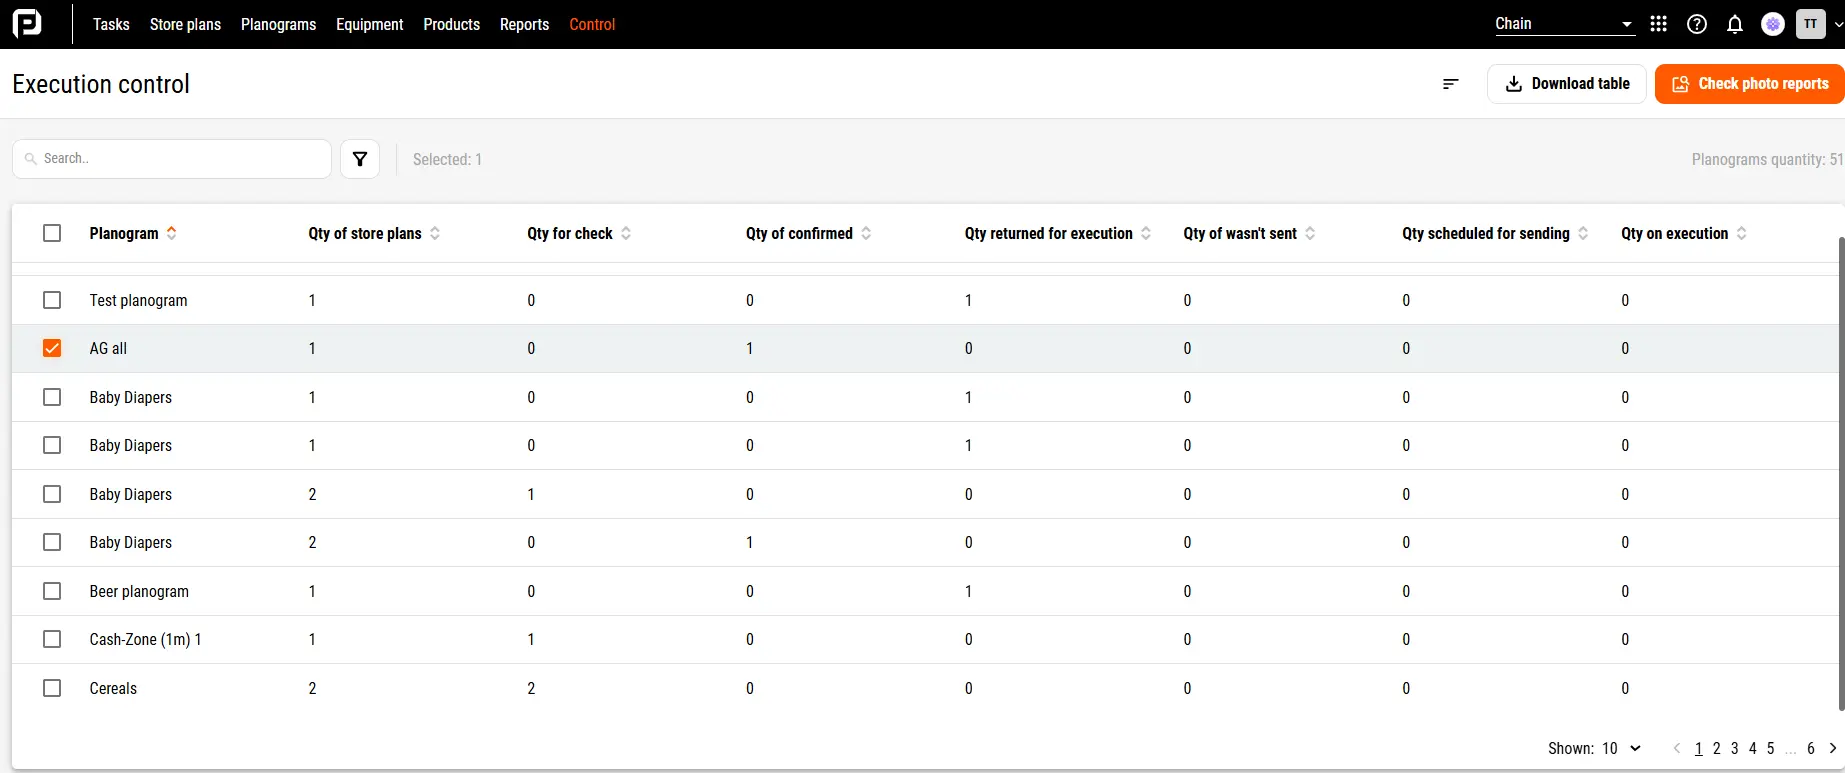Toggle the select-all header checkbox
Screen dimensions: 1845x773
(52, 233)
